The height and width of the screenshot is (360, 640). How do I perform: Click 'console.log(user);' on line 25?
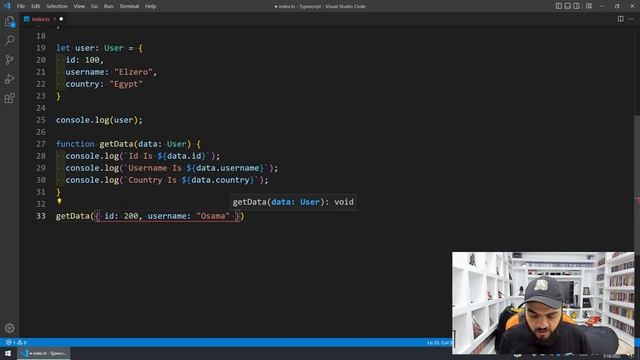99,120
